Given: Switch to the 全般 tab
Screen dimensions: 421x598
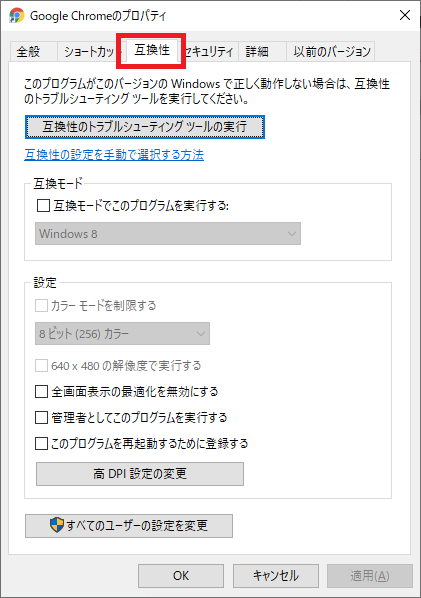Looking at the screenshot, I should point(28,51).
